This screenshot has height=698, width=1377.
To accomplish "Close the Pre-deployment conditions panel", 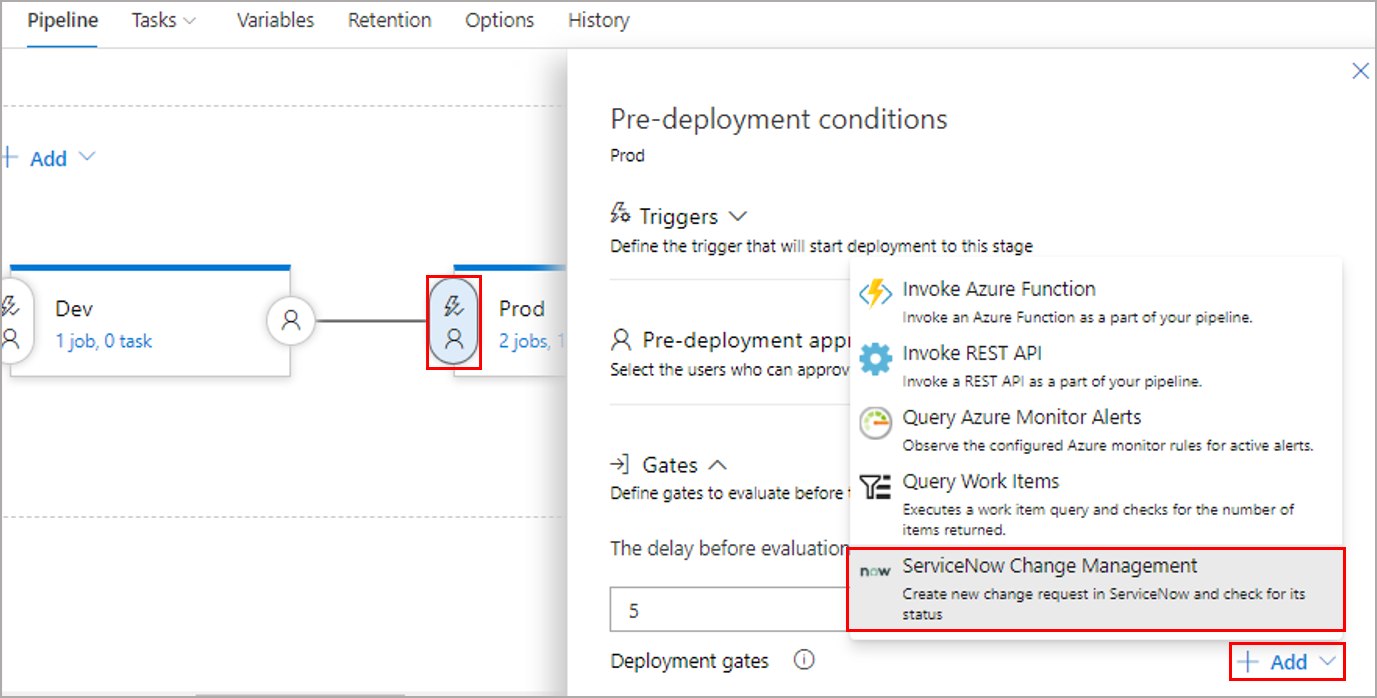I will click(1360, 70).
